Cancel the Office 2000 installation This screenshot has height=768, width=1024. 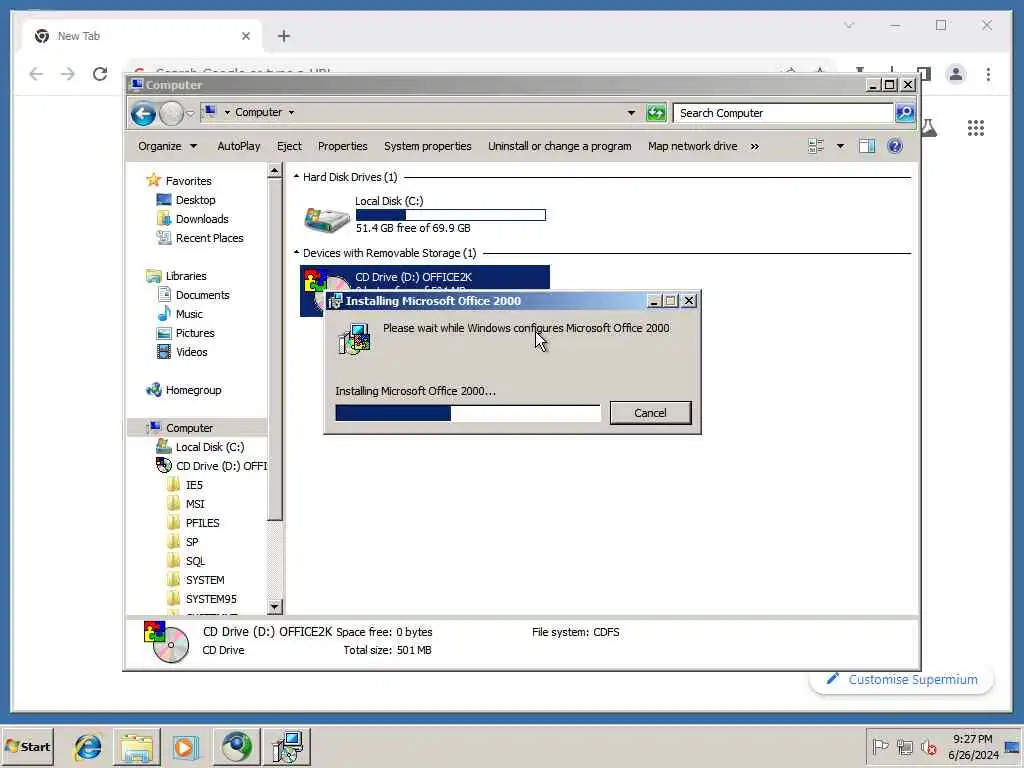click(650, 413)
